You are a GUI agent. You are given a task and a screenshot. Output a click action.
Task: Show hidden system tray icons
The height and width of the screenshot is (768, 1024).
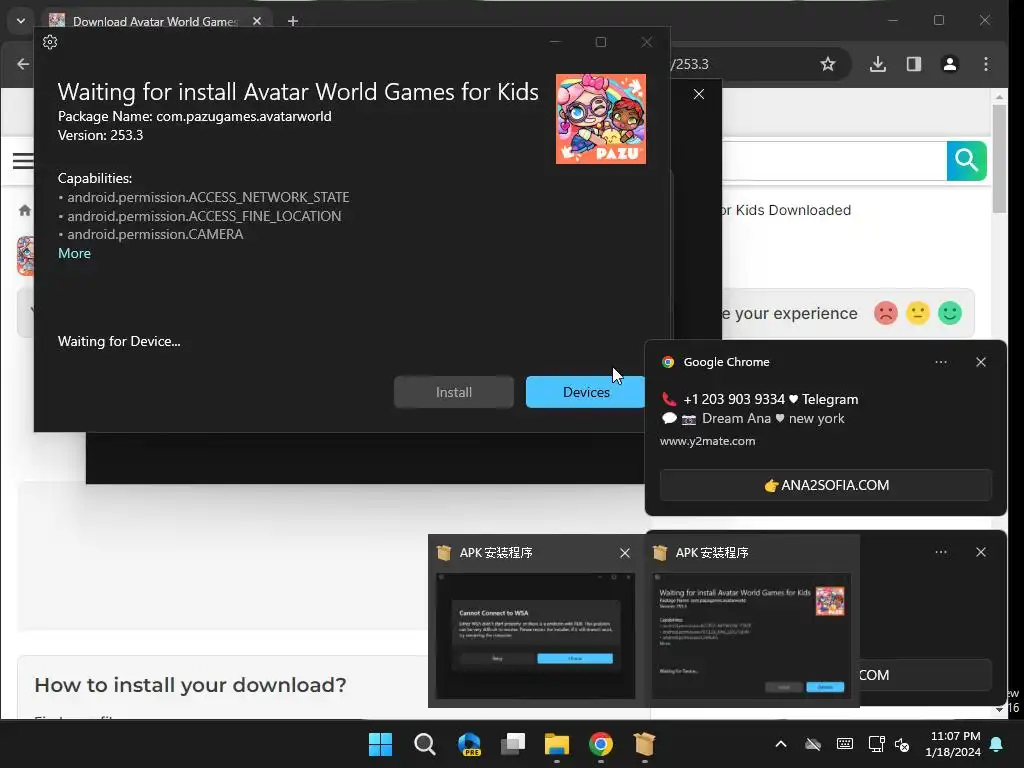[780, 744]
